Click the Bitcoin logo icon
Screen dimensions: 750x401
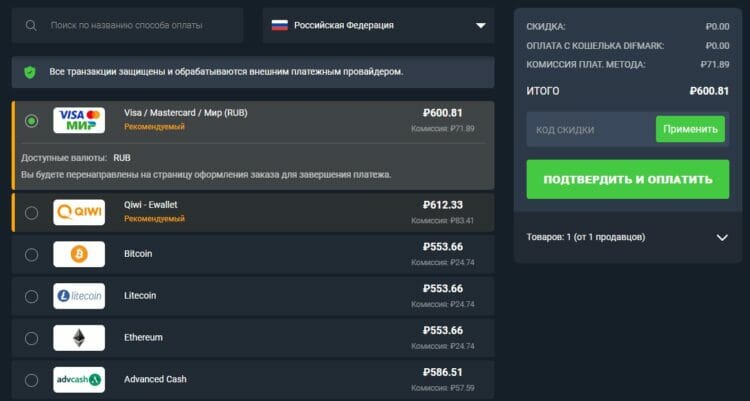point(79,254)
